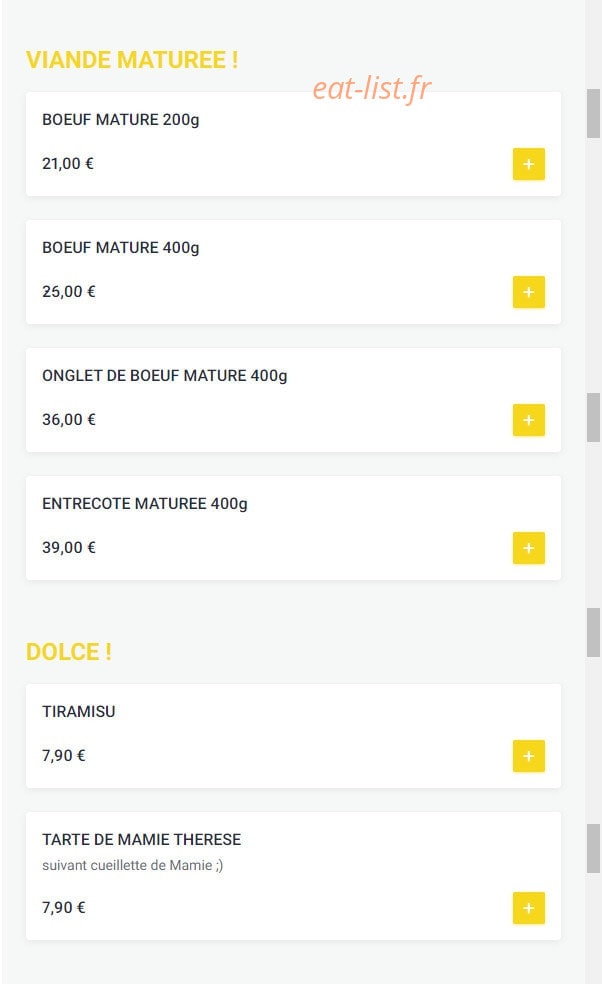This screenshot has width=602, height=984.
Task: Click the suivant cueillette de Mamie description
Action: click(x=132, y=865)
